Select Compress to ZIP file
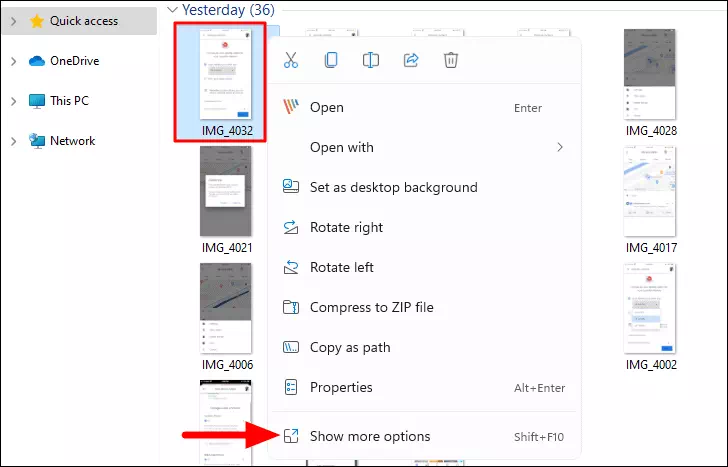Screen dimensions: 728x467 pyautogui.click(x=423, y=307)
